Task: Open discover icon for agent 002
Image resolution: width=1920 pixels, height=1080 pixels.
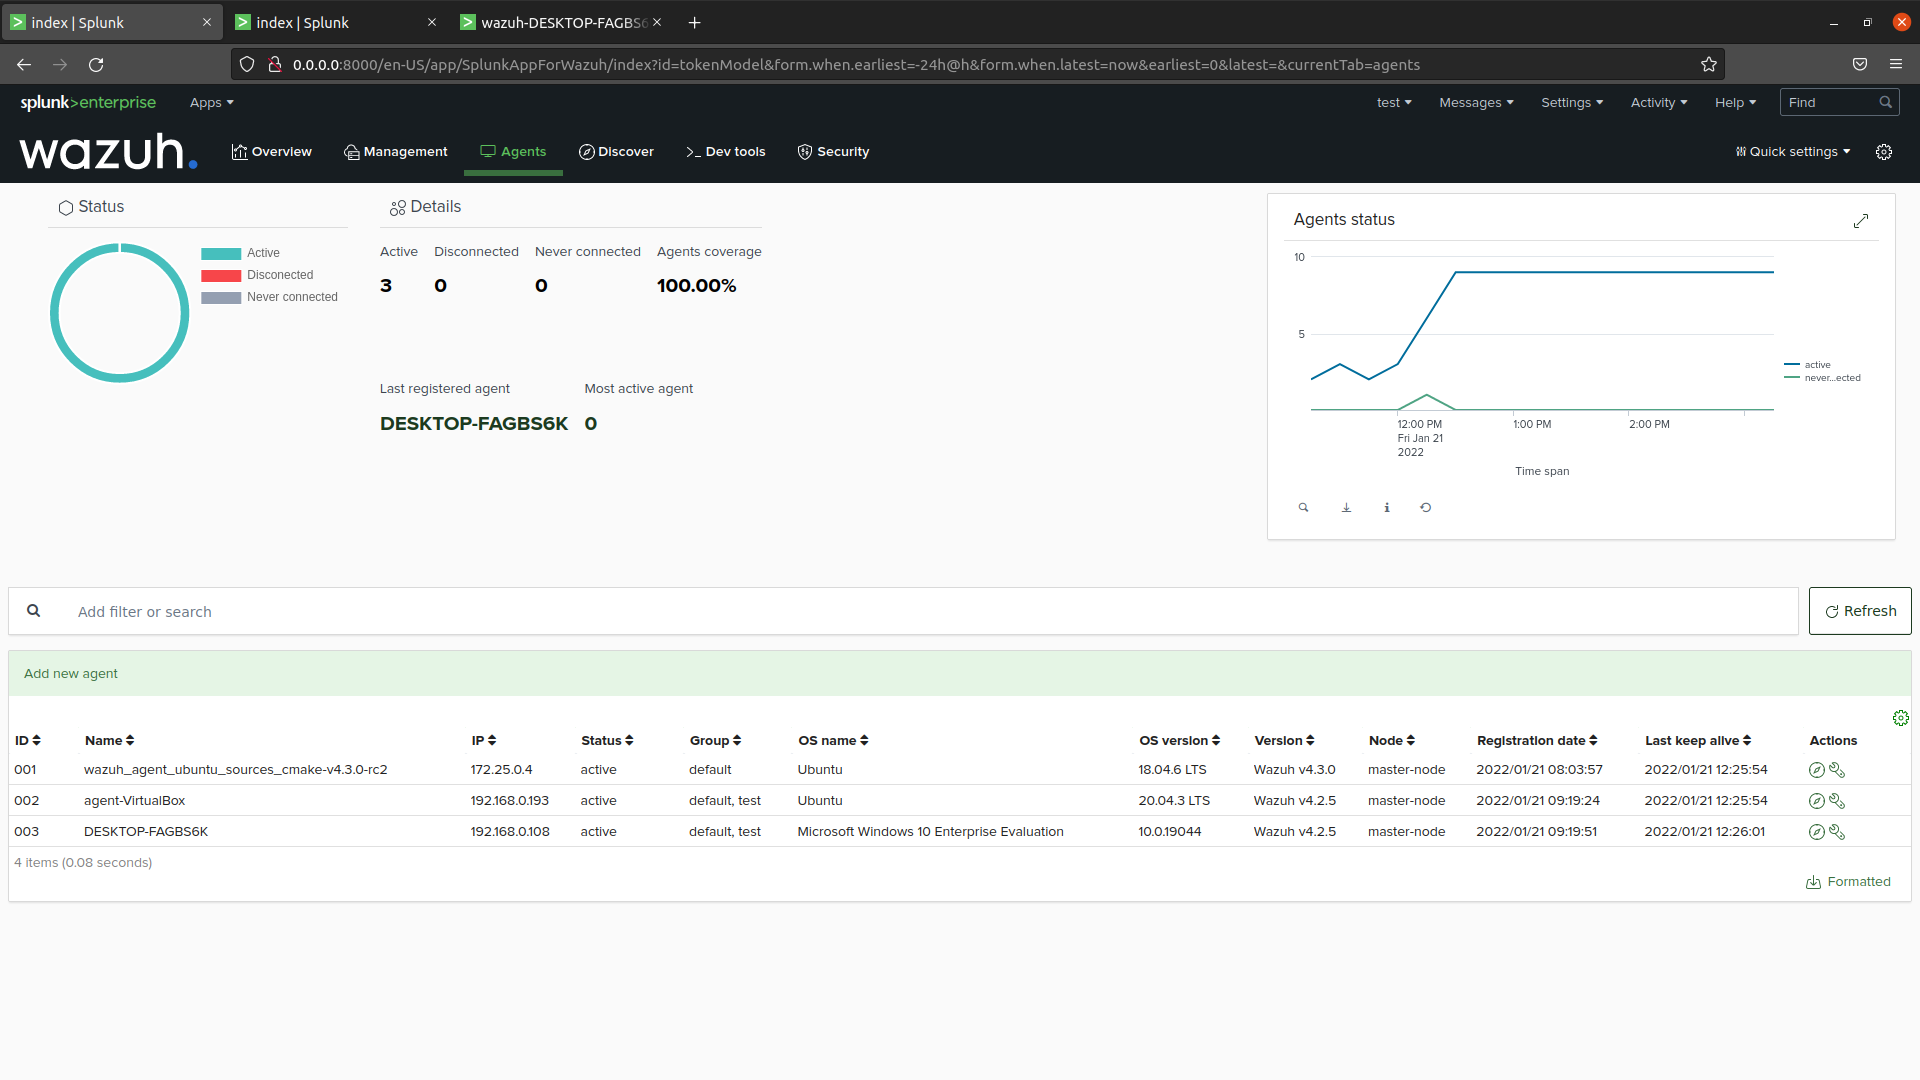Action: coord(1817,801)
